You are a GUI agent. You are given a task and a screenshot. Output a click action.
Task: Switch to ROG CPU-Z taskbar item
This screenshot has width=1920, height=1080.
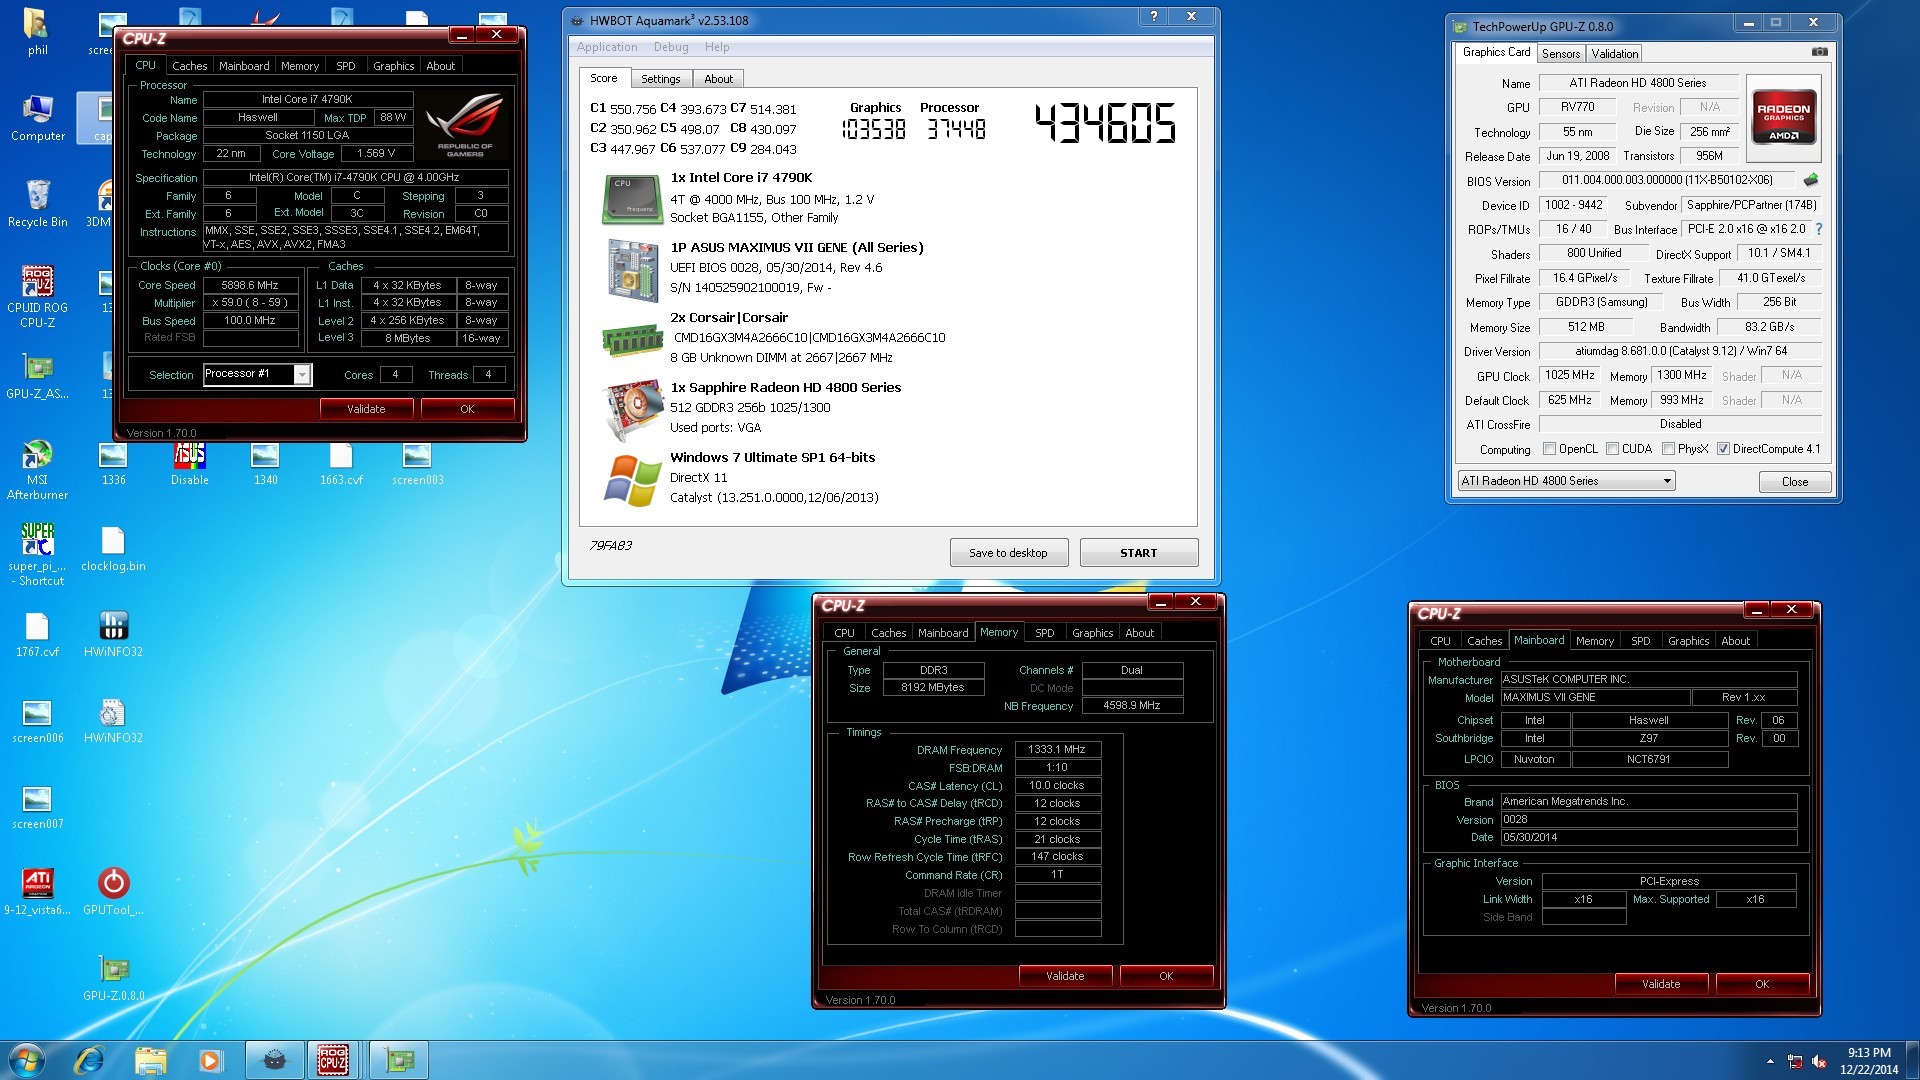(332, 1060)
